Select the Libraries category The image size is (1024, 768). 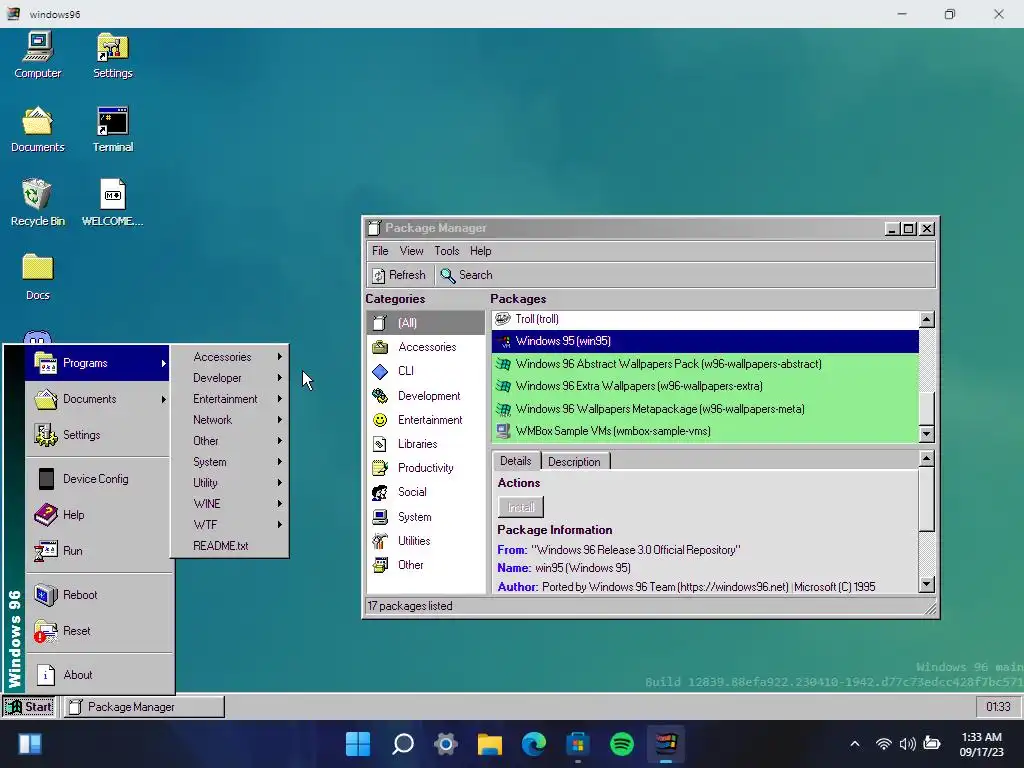[426, 444]
